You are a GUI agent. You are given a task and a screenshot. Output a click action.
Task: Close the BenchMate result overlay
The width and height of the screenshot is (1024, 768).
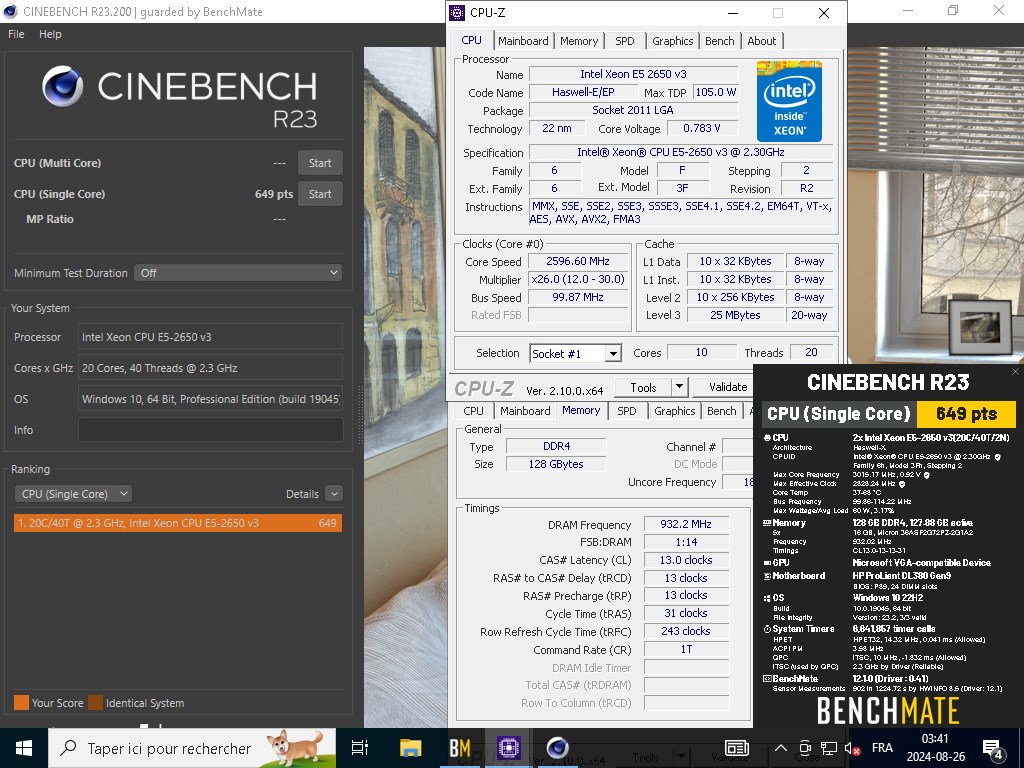(x=1015, y=372)
